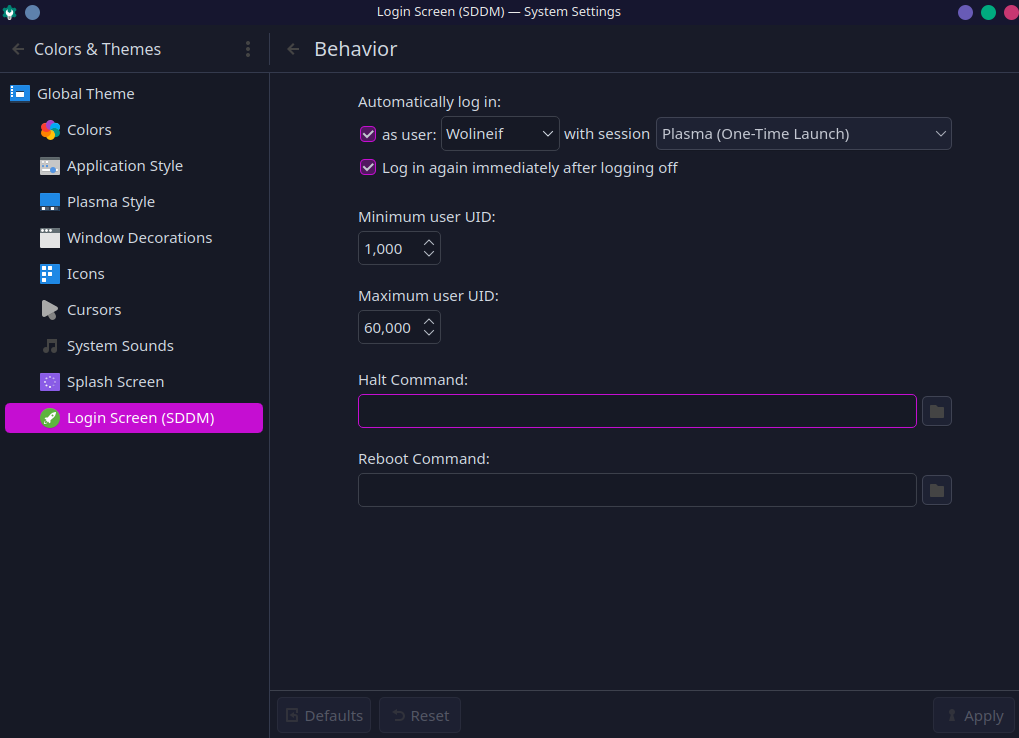Screen dimensions: 1019x738
Task: Browse for a Halt Command file
Action: 936,411
